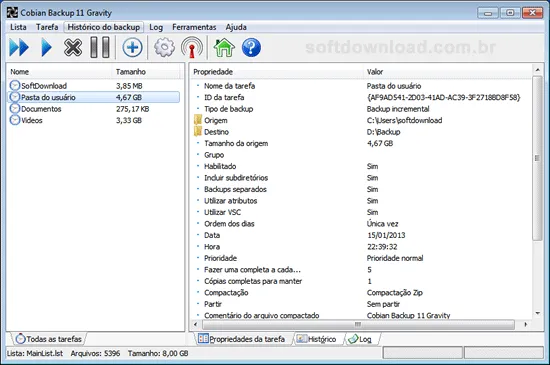Click the Incluir subdiretórios property
Screen dimensions: 550x365
236,178
